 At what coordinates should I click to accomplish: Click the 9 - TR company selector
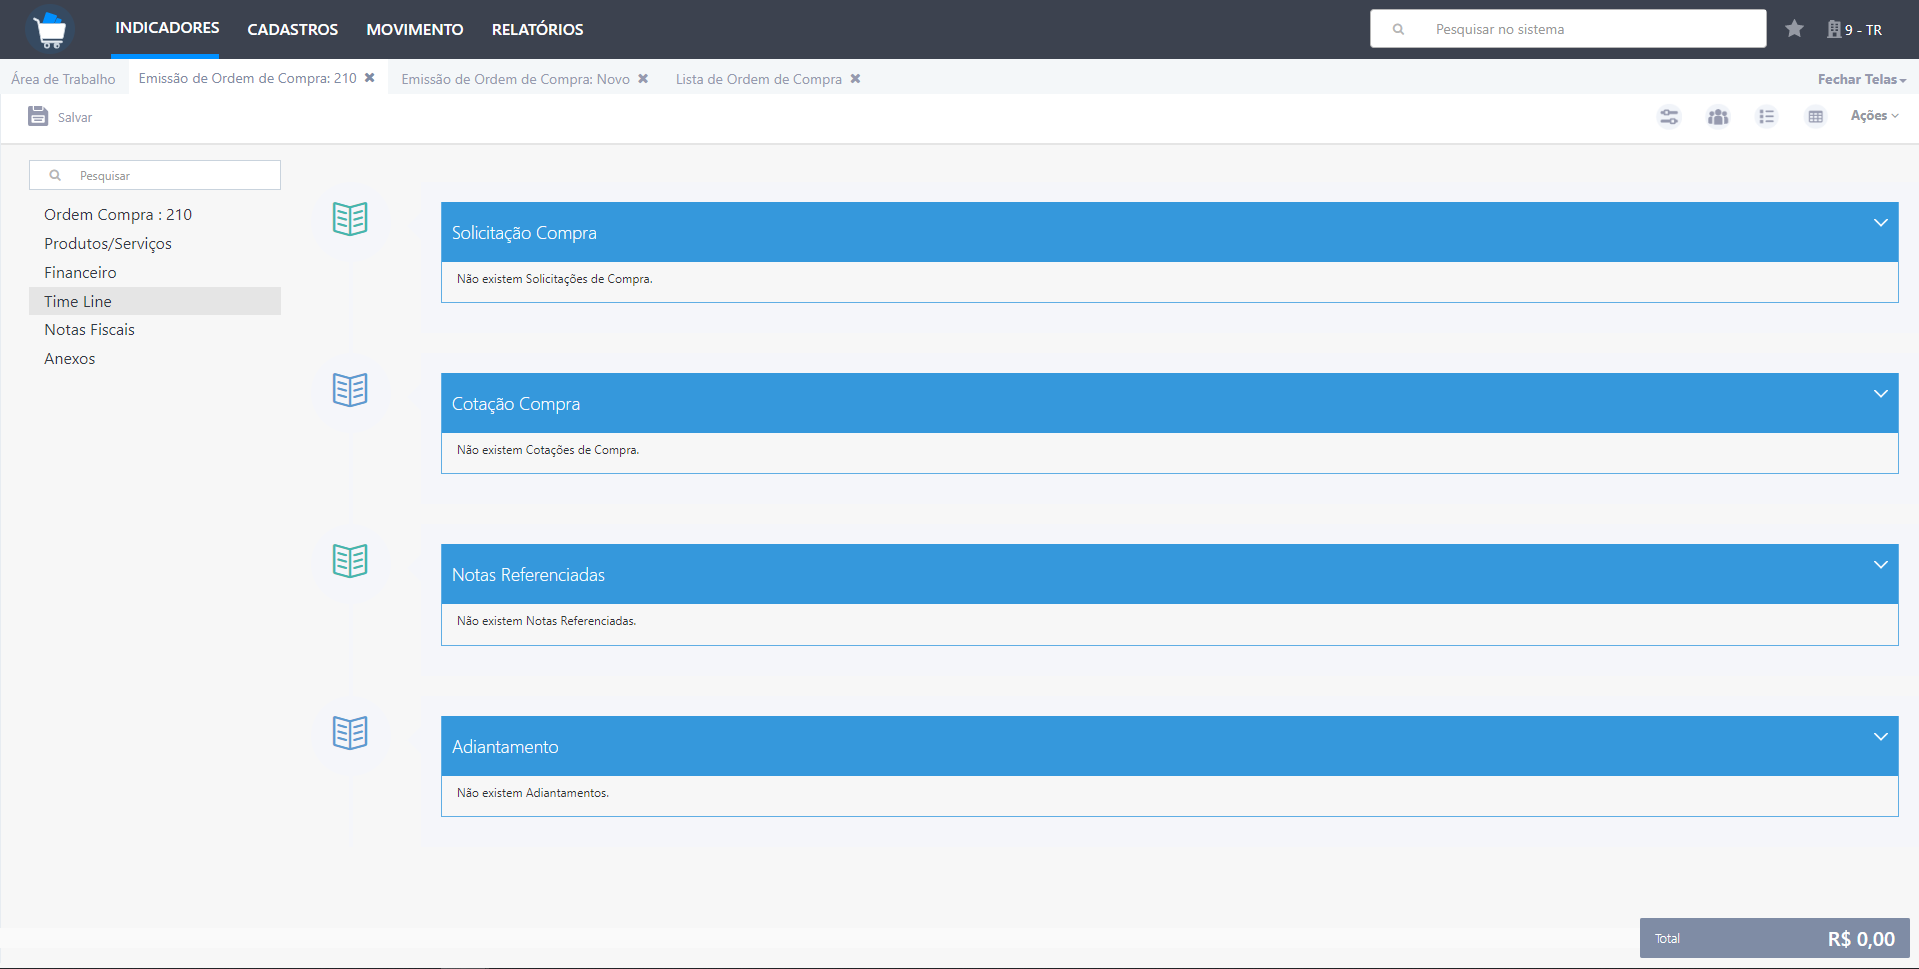(1855, 30)
